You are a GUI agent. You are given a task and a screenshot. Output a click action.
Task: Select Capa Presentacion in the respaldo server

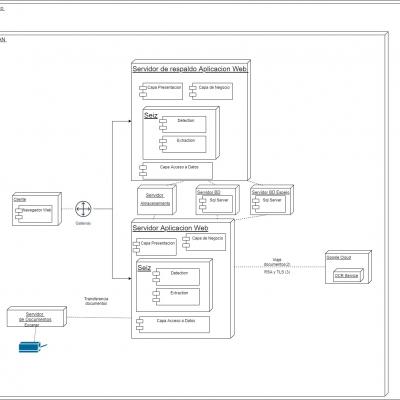pyautogui.click(x=161, y=91)
